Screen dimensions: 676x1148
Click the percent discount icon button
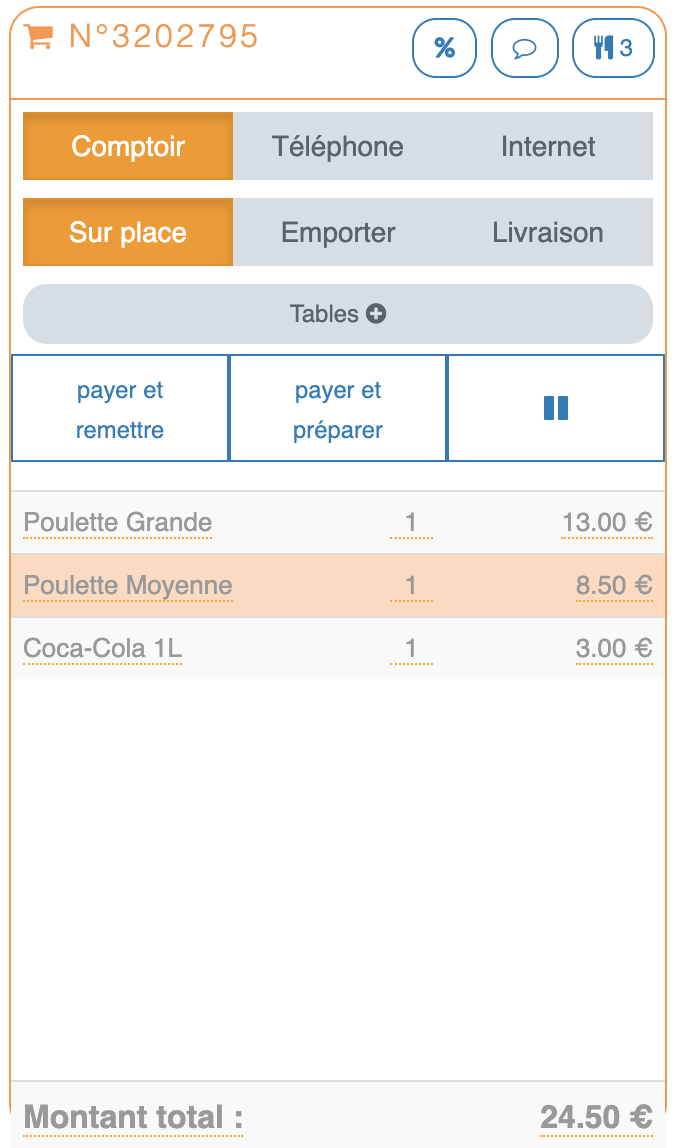(x=444, y=48)
